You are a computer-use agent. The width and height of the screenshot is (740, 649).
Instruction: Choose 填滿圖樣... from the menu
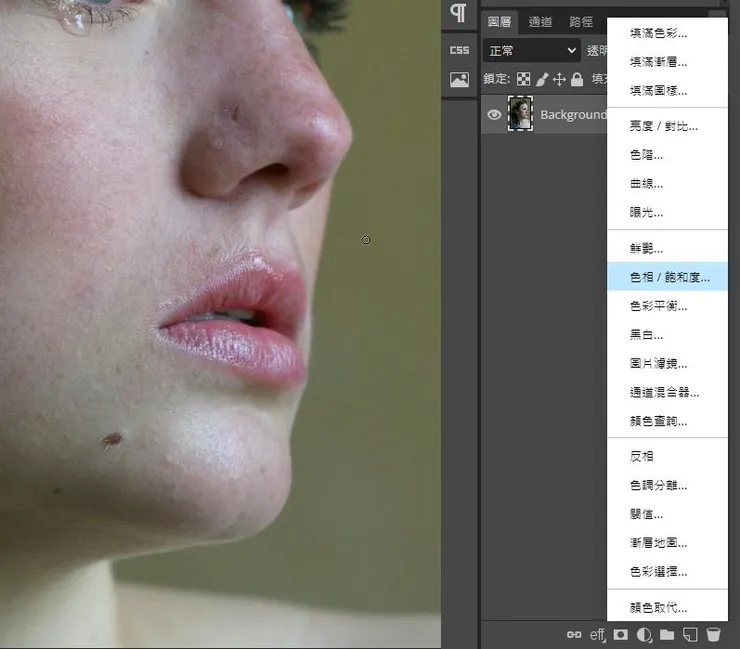(667, 91)
